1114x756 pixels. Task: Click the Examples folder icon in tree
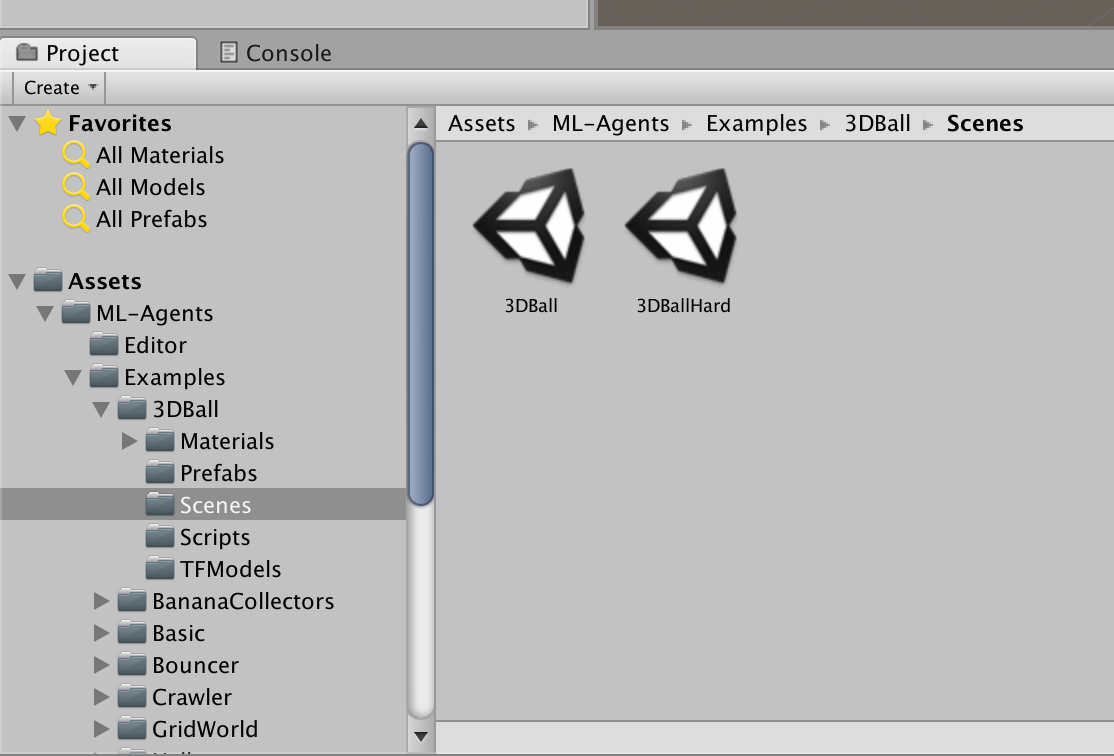[104, 376]
